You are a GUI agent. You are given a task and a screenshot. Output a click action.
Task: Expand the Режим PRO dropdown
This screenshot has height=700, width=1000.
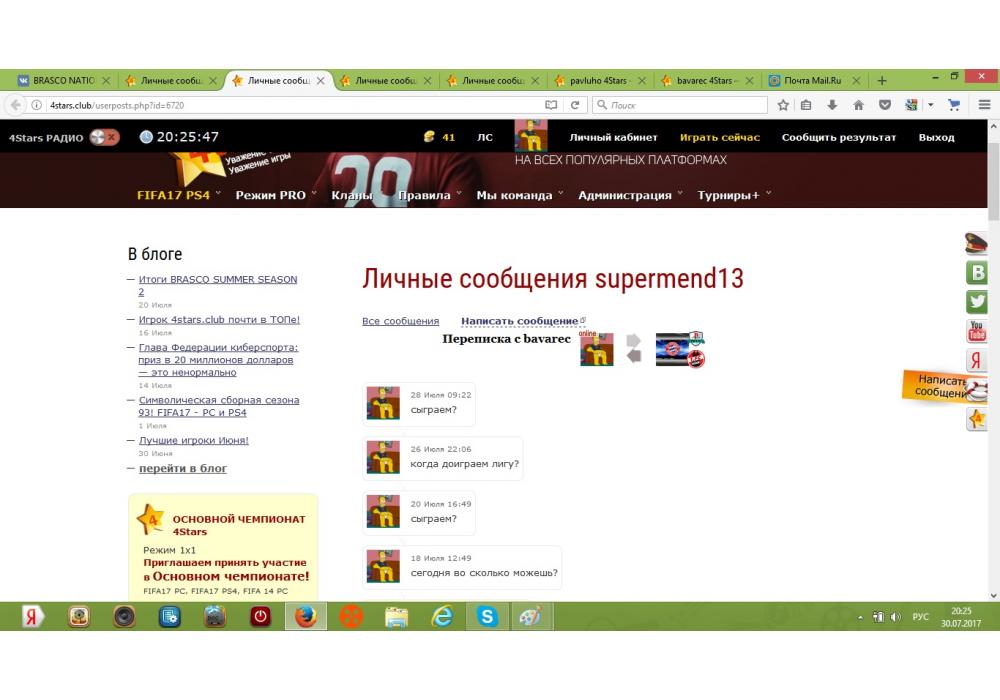[275, 195]
